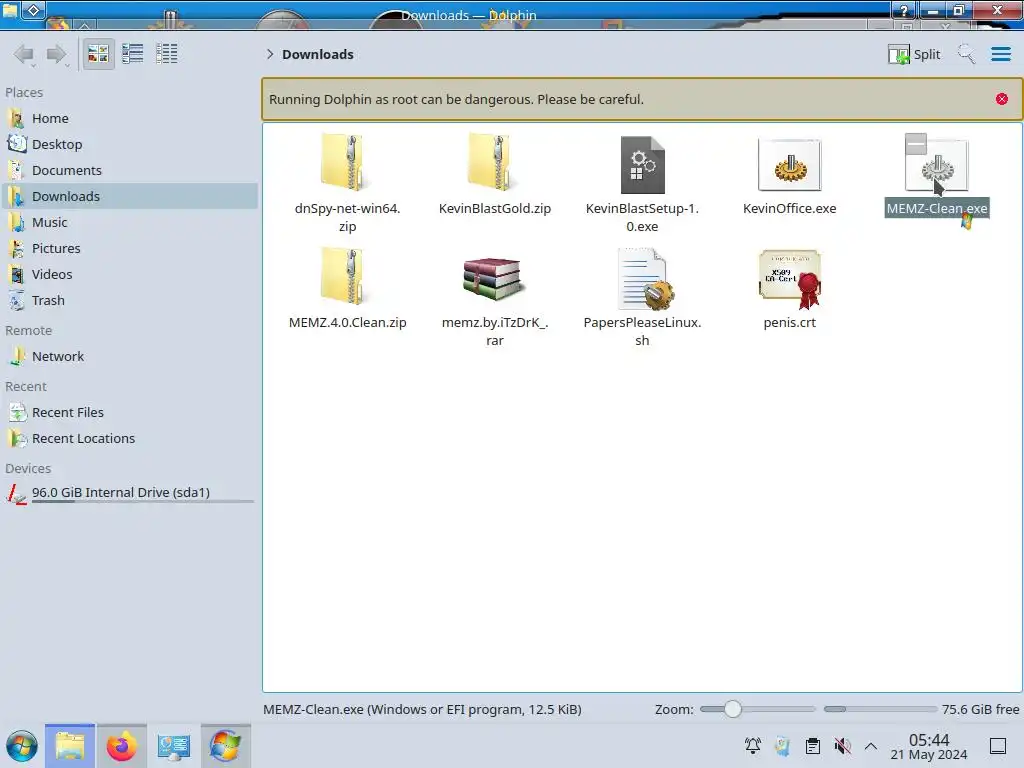
Task: Expand hidden tray icons arrow
Action: tap(871, 746)
